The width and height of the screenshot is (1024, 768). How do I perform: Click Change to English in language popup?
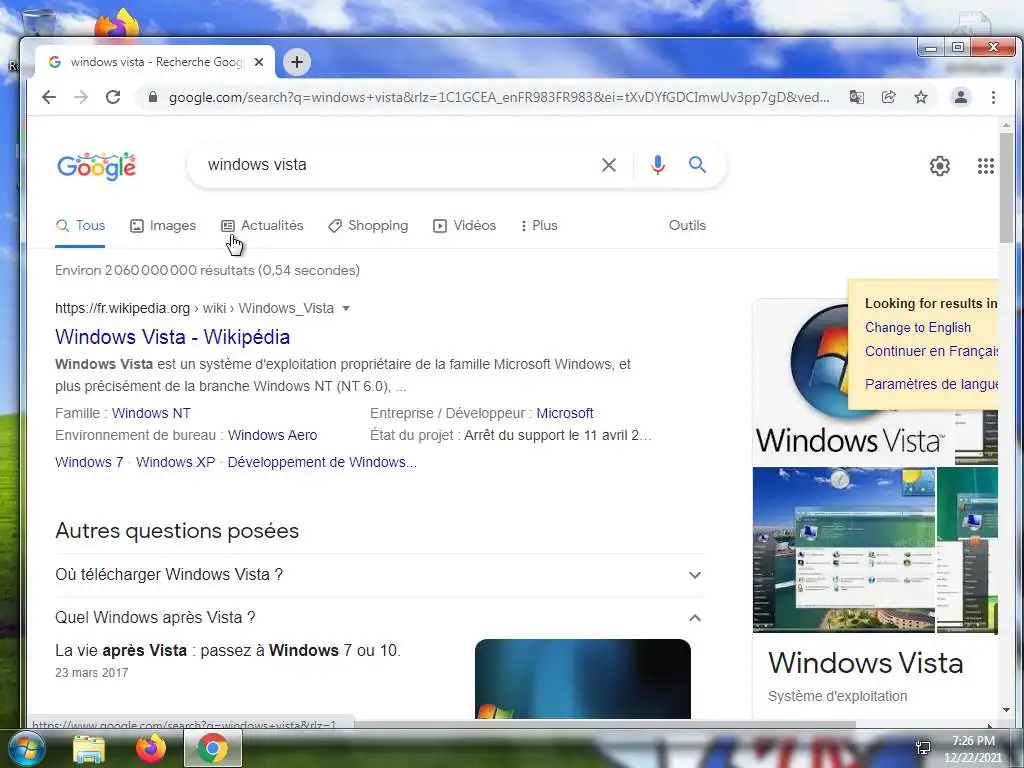pos(918,328)
